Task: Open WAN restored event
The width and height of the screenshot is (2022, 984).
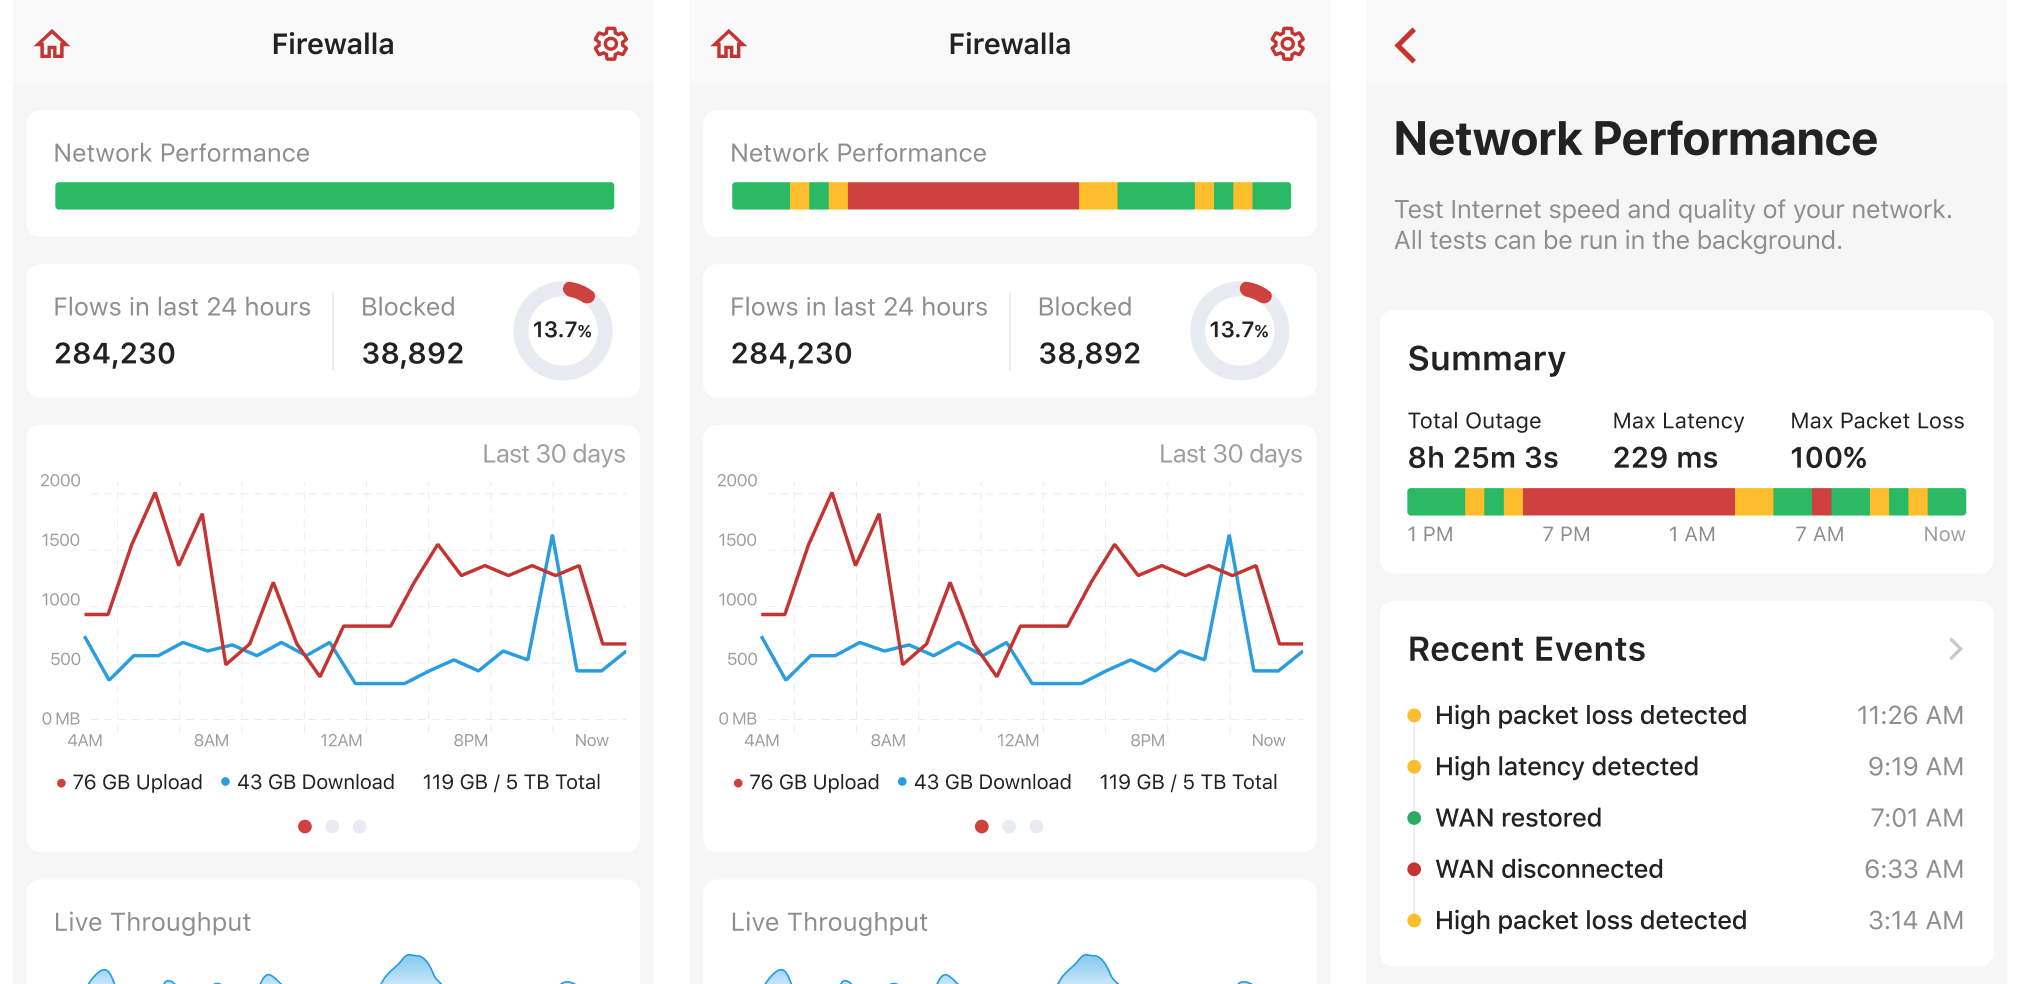Action: (x=1686, y=818)
